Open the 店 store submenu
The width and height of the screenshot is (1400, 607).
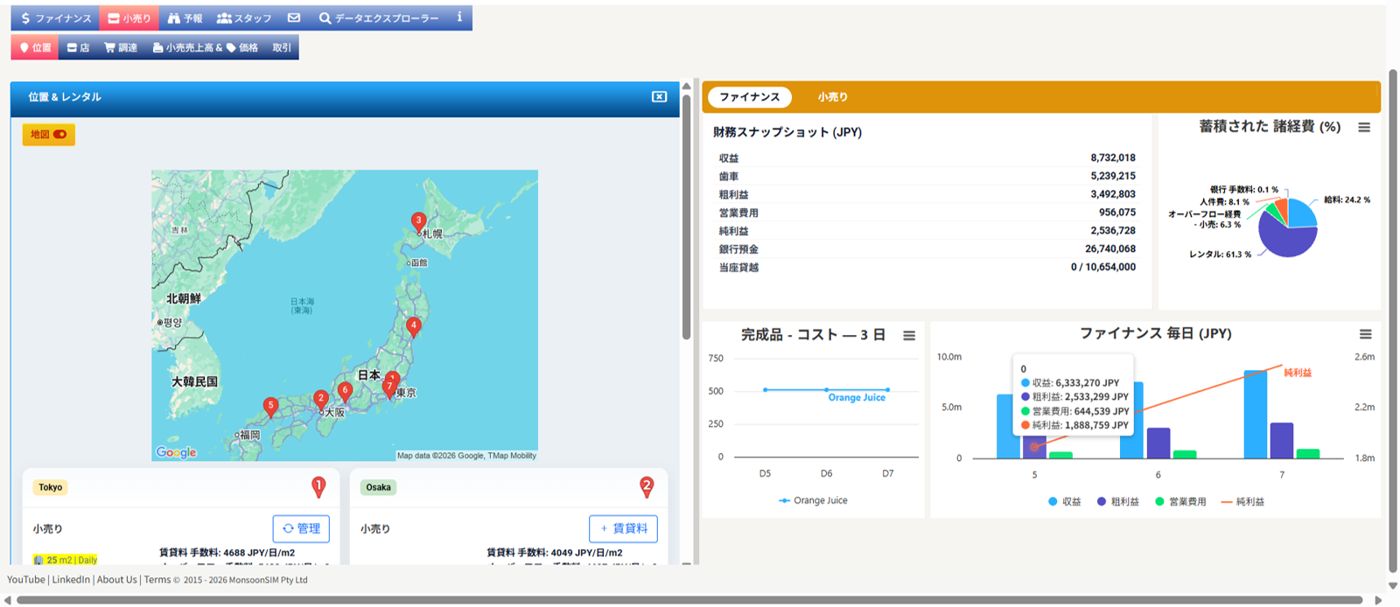pos(78,47)
